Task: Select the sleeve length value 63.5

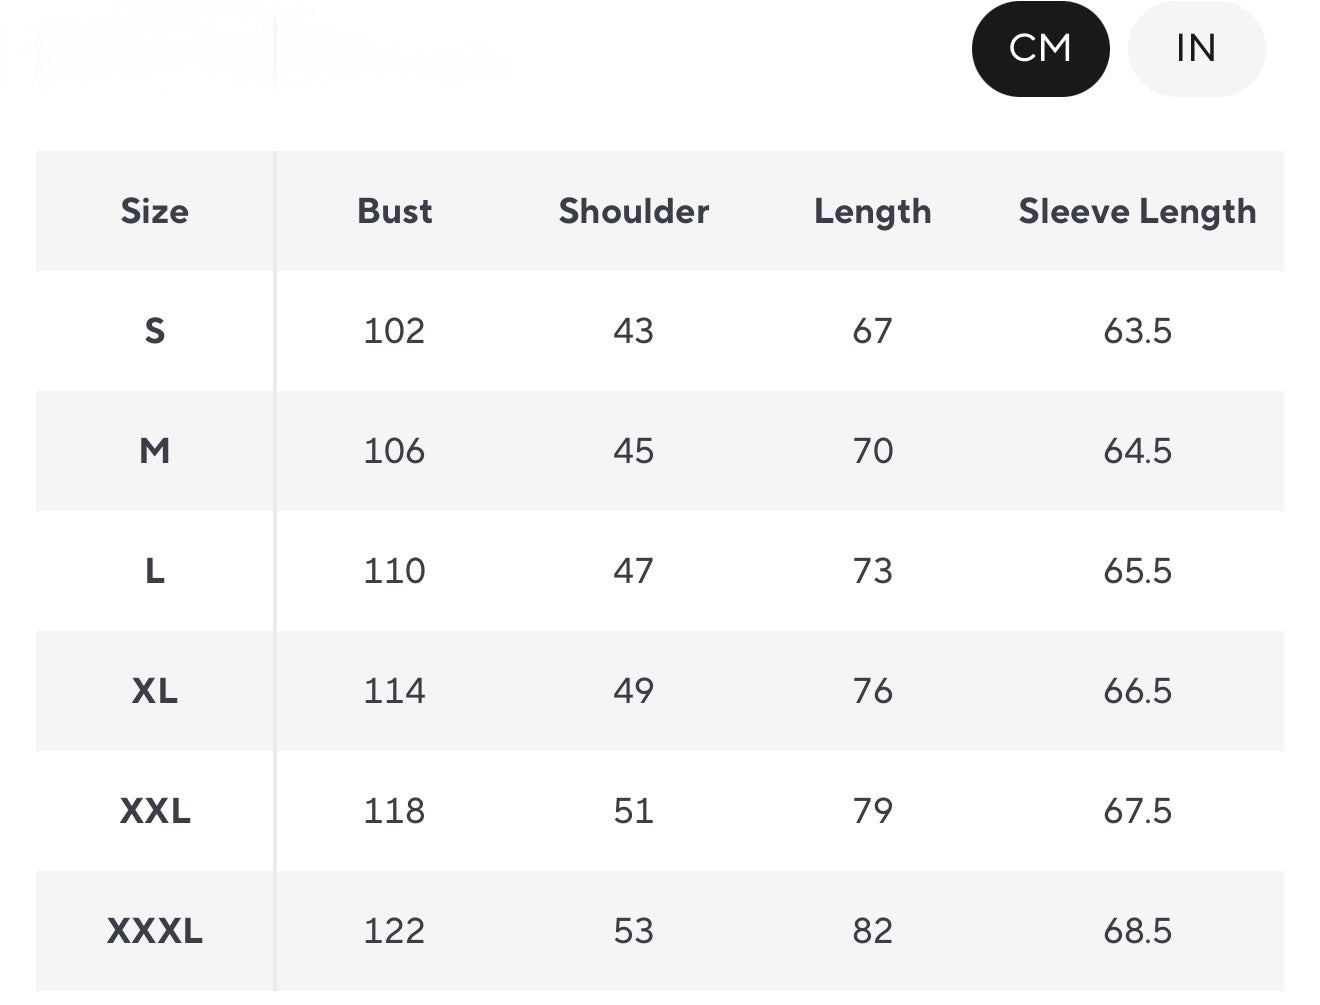Action: point(1137,331)
